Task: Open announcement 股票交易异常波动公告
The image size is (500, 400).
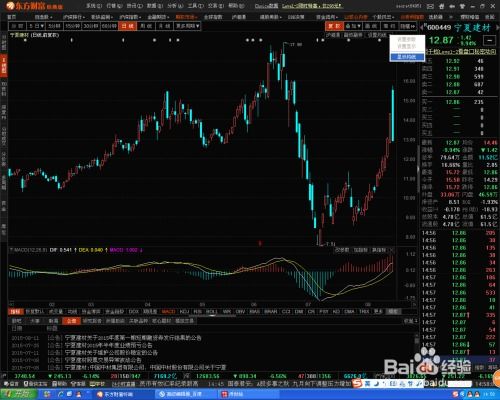Action: (x=103, y=360)
